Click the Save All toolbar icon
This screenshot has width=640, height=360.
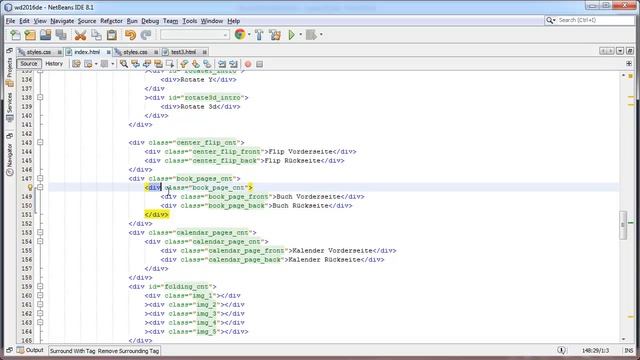[x=61, y=35]
